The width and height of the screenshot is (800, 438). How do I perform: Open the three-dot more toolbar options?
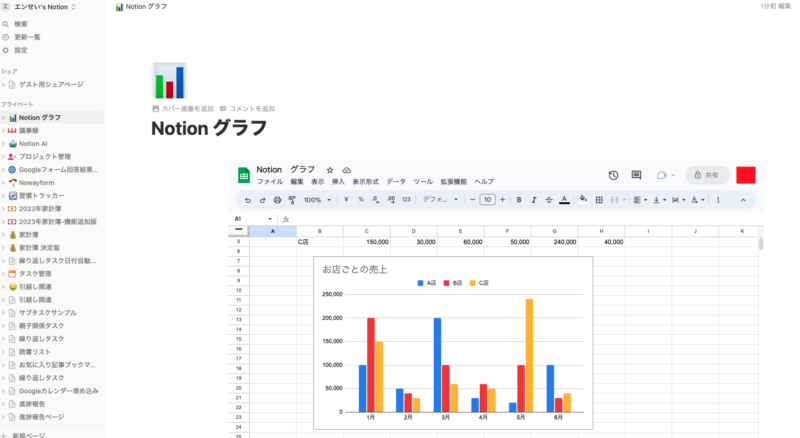click(x=718, y=200)
